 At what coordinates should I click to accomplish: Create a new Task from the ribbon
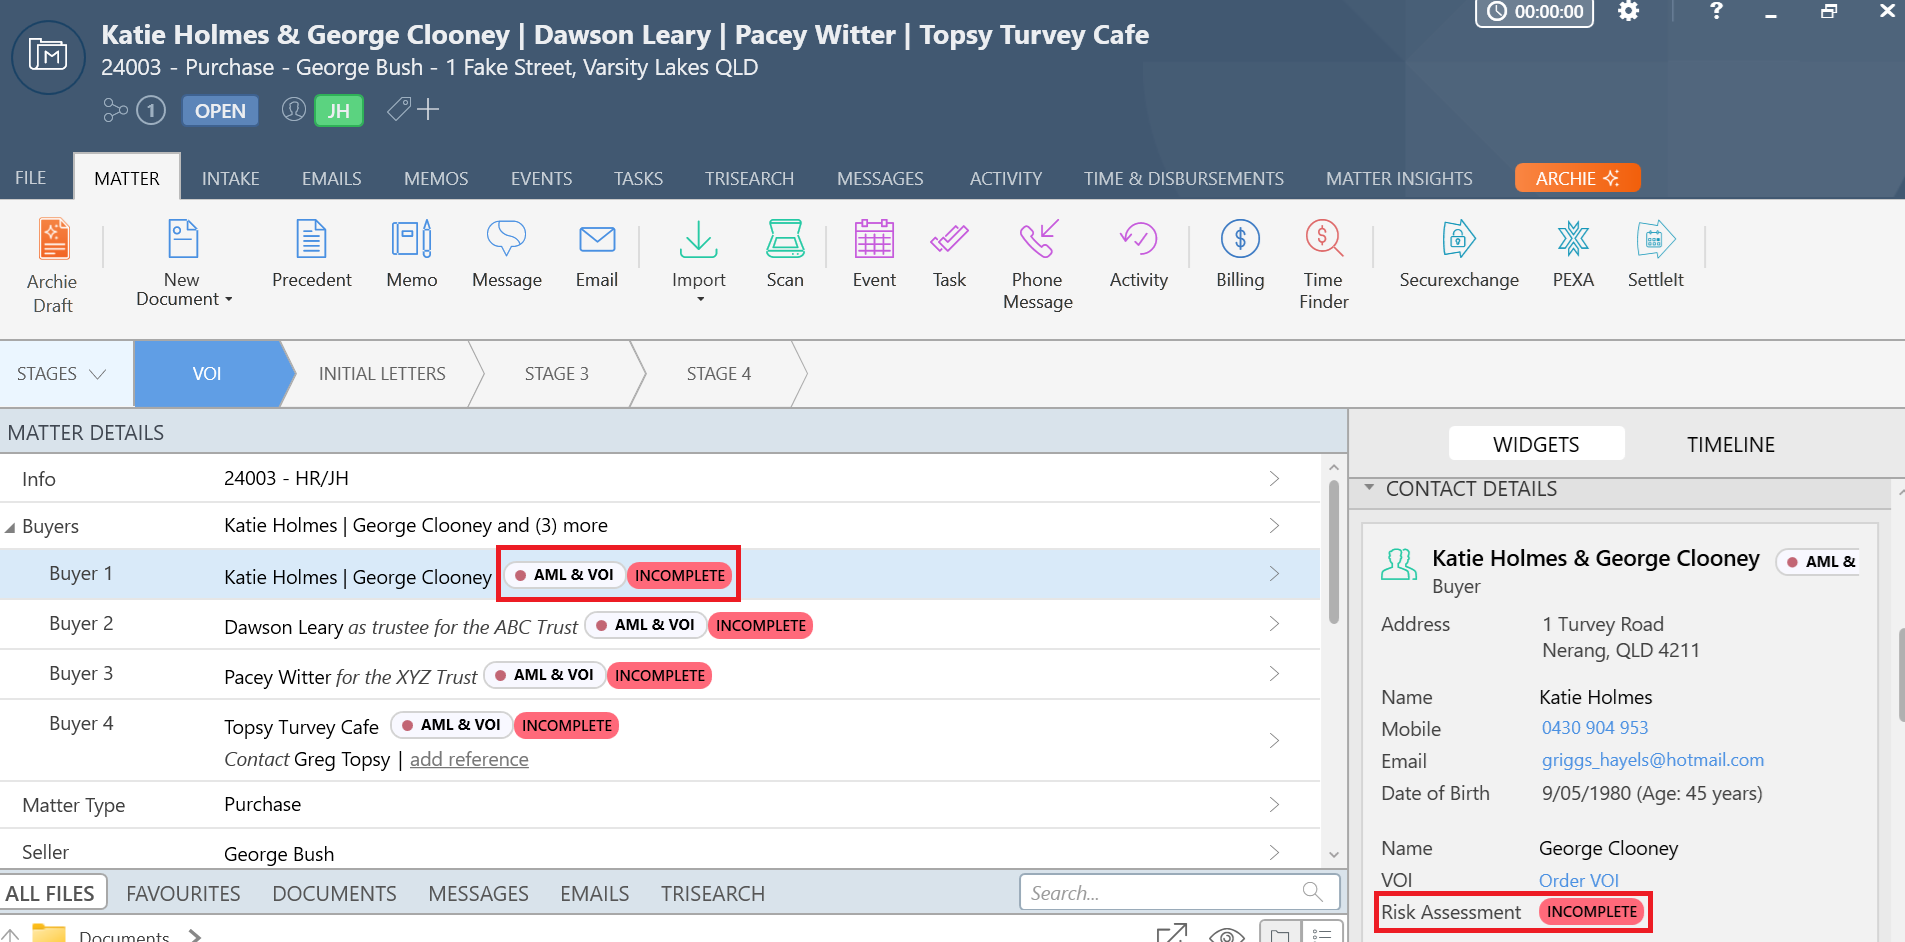pyautogui.click(x=949, y=254)
